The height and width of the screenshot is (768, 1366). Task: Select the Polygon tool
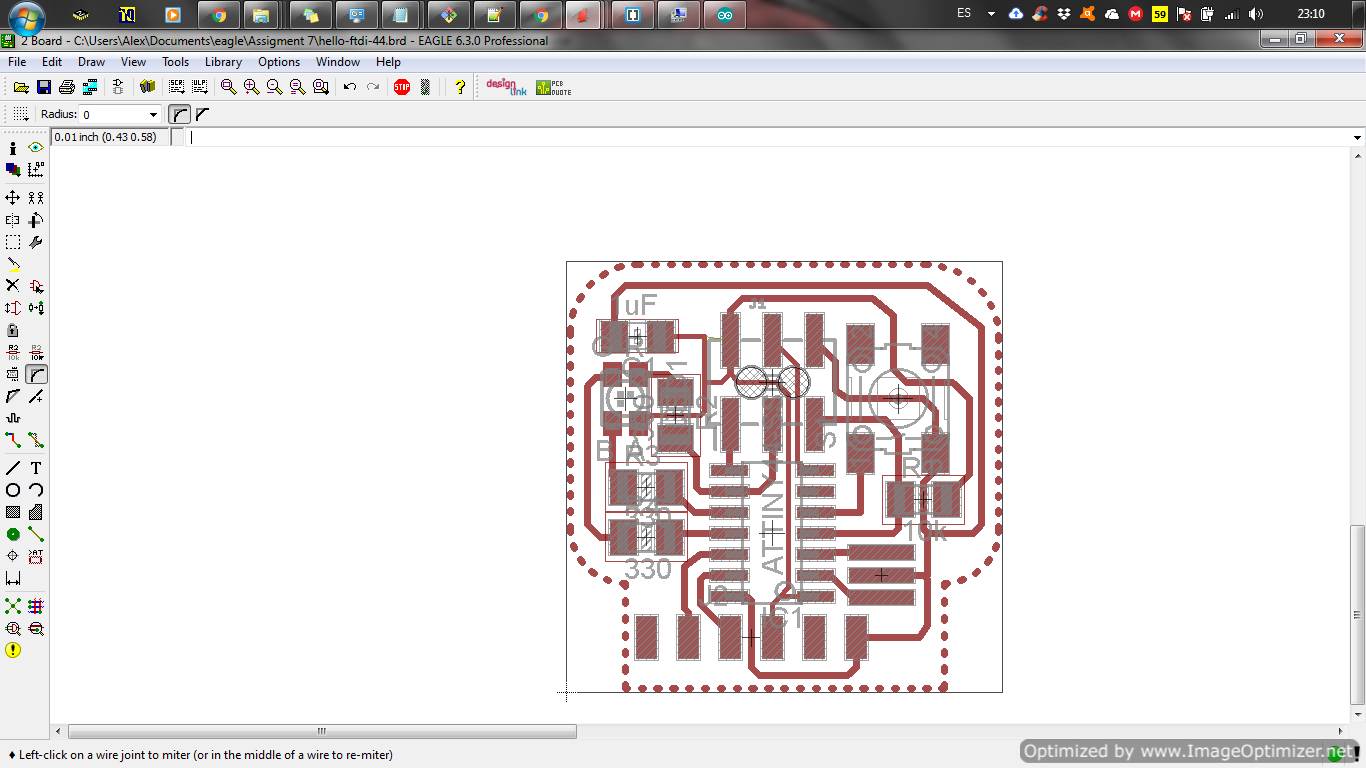click(x=36, y=512)
